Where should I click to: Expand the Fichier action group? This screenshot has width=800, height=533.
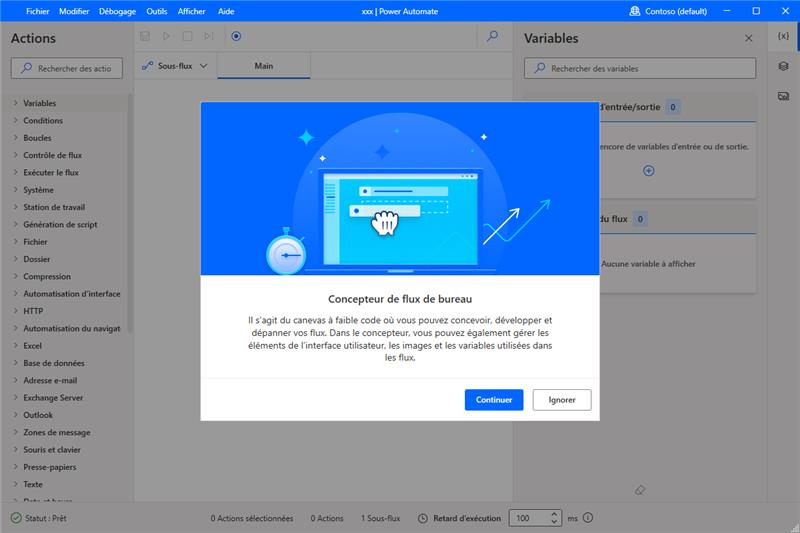coord(65,242)
